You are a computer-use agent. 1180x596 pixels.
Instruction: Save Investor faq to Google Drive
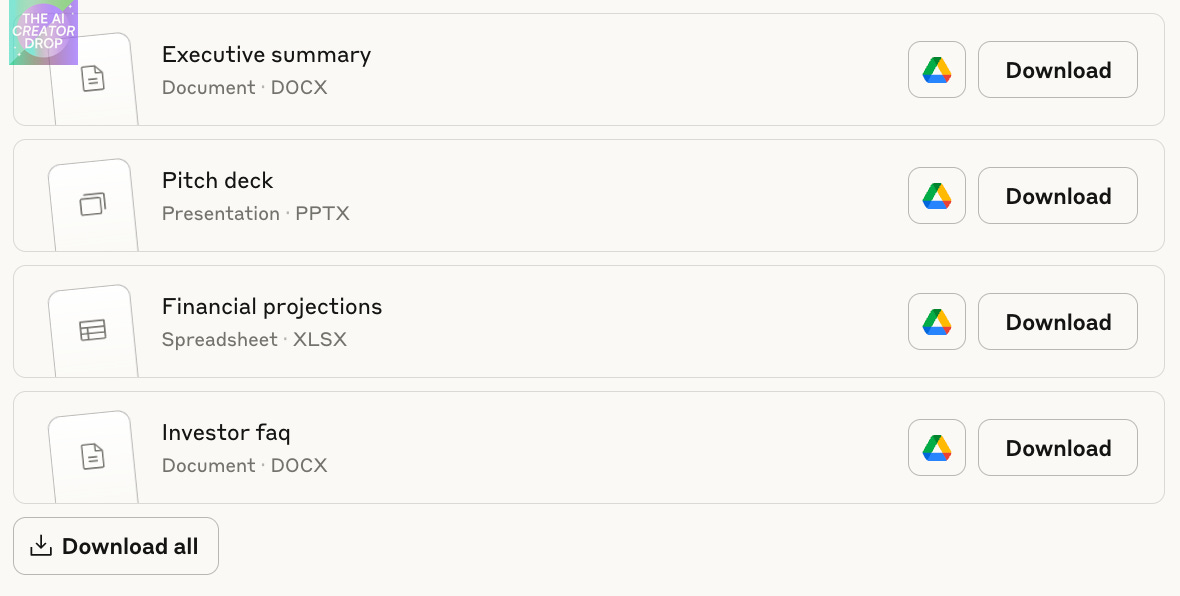click(x=936, y=447)
